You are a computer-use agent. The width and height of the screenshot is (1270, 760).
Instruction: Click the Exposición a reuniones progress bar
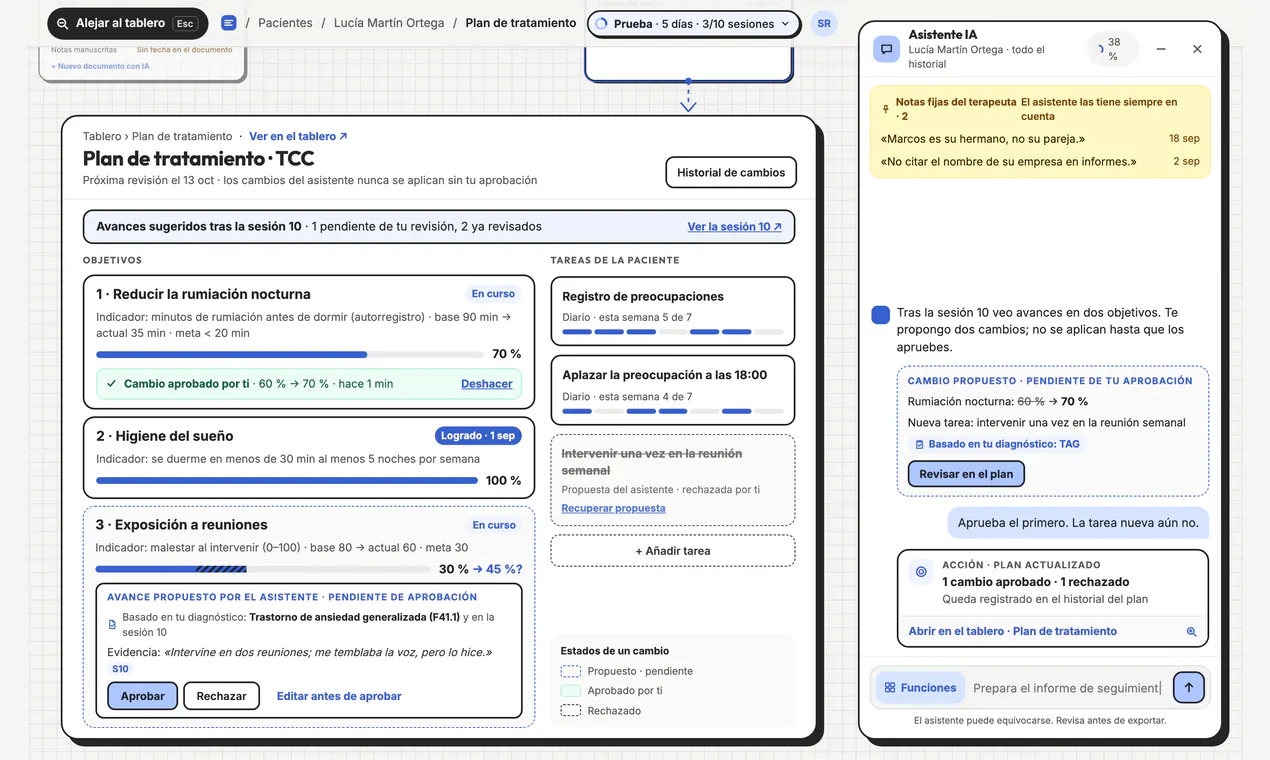pos(263,569)
